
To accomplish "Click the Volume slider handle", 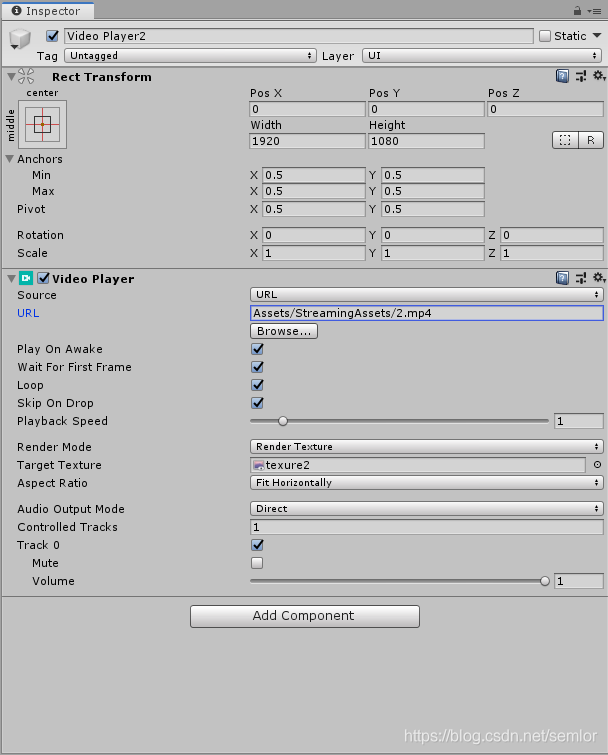I will point(544,581).
